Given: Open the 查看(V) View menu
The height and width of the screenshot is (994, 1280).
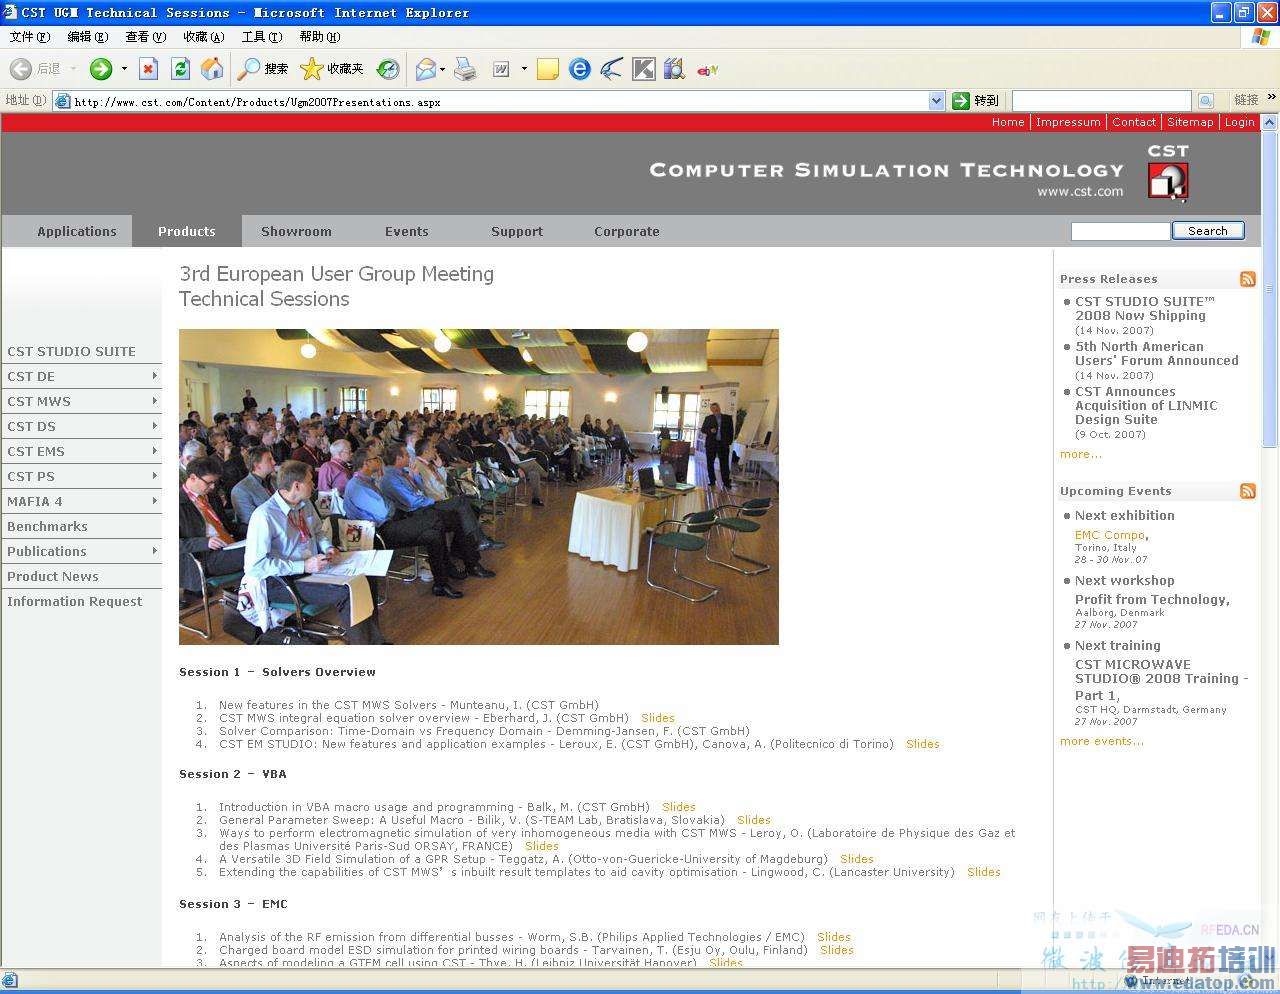Looking at the screenshot, I should point(146,37).
